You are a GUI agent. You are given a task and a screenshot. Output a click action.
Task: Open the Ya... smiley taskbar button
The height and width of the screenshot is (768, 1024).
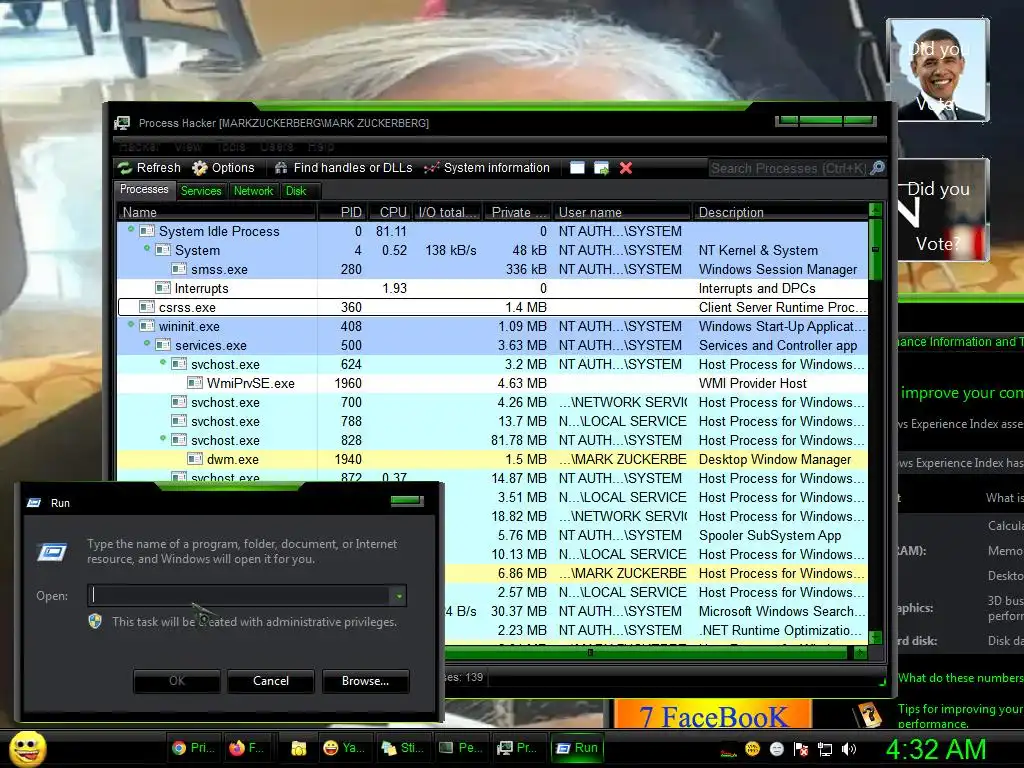tap(344, 748)
